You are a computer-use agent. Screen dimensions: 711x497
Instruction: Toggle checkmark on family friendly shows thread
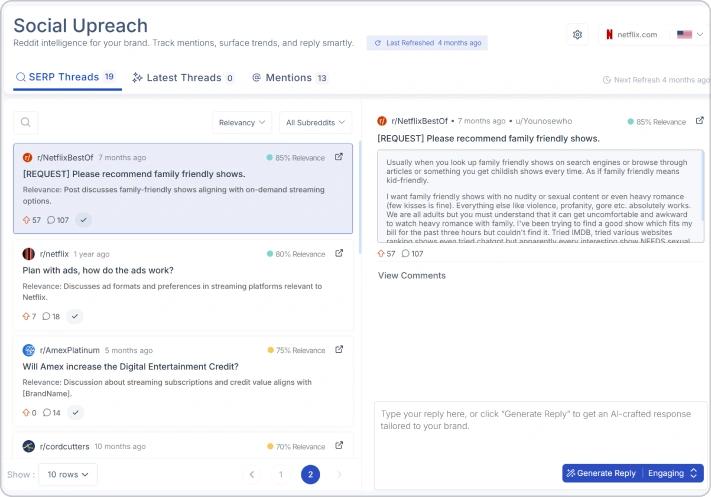pyautogui.click(x=83, y=220)
